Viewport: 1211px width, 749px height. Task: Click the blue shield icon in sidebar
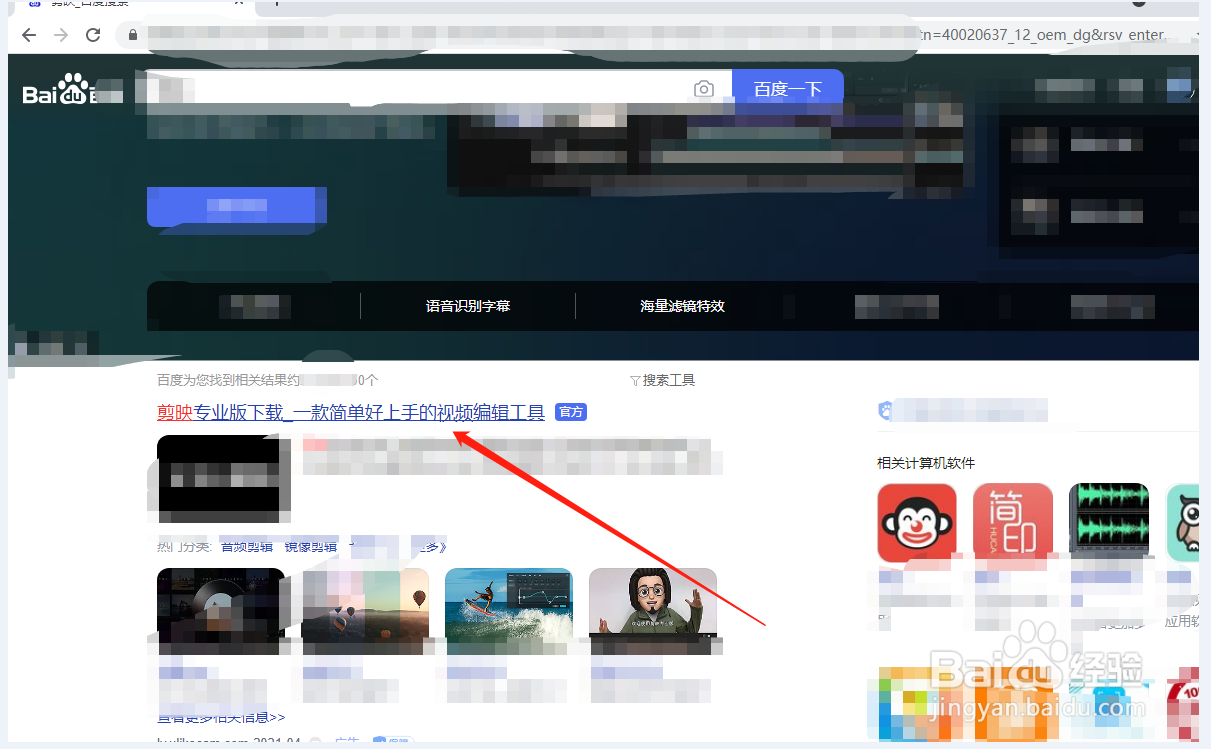pyautogui.click(x=884, y=410)
